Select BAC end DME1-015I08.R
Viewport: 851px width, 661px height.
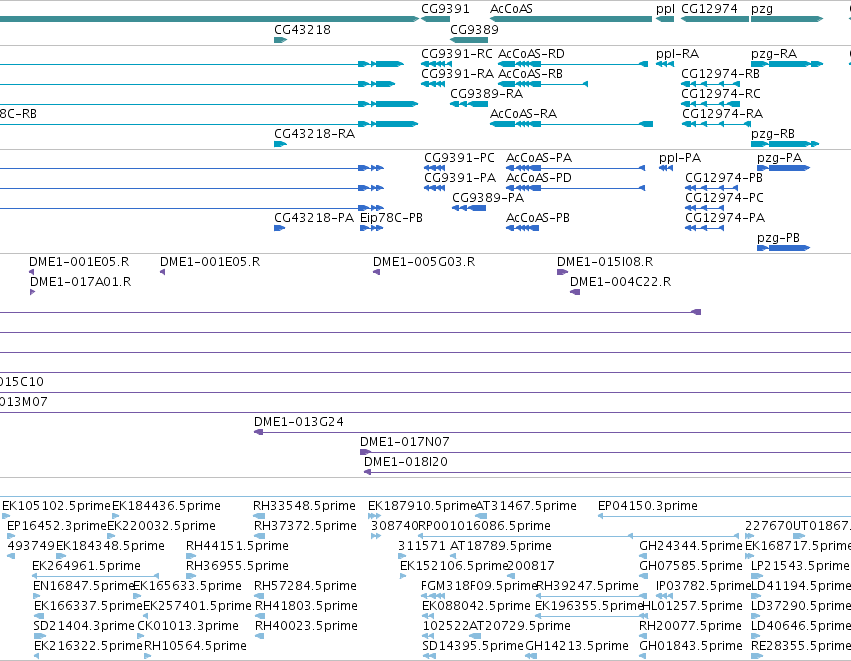[x=562, y=272]
